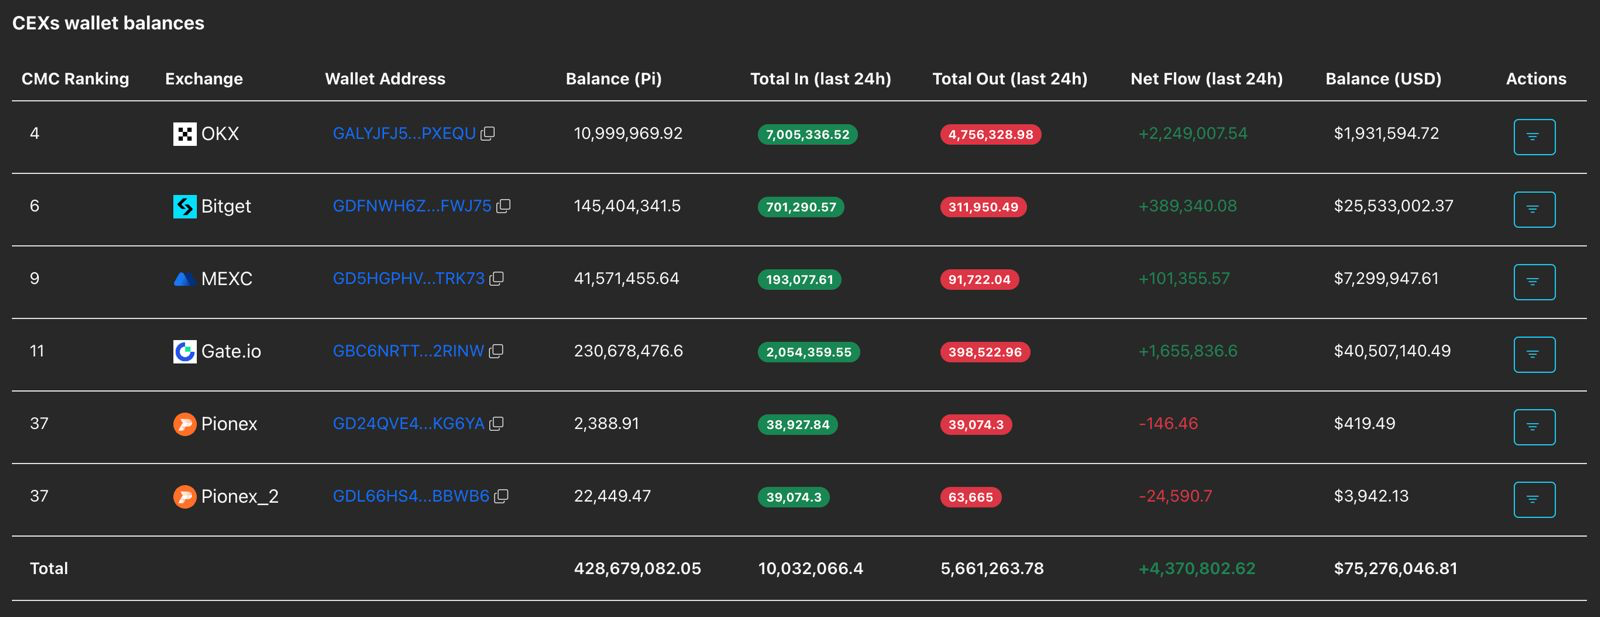This screenshot has height=617, width=1600.
Task: Copy the MEXC wallet address
Action: click(x=497, y=279)
